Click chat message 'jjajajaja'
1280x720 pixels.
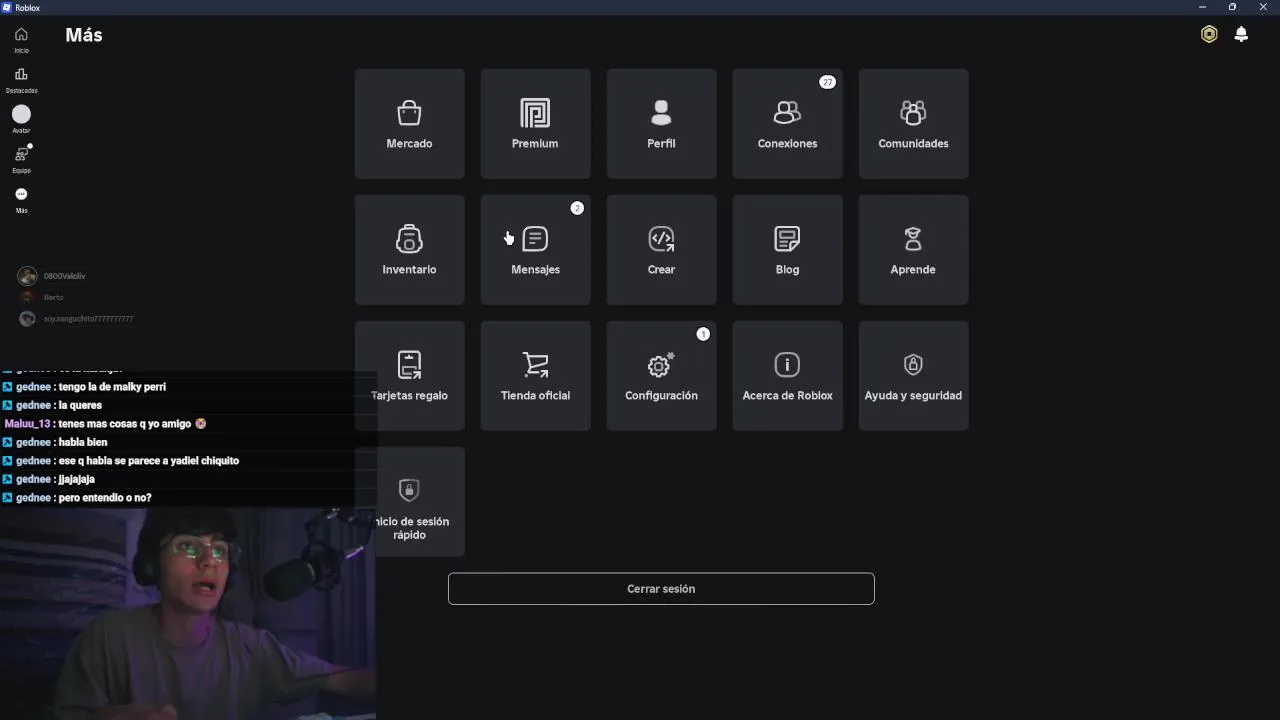pyautogui.click(x=49, y=479)
